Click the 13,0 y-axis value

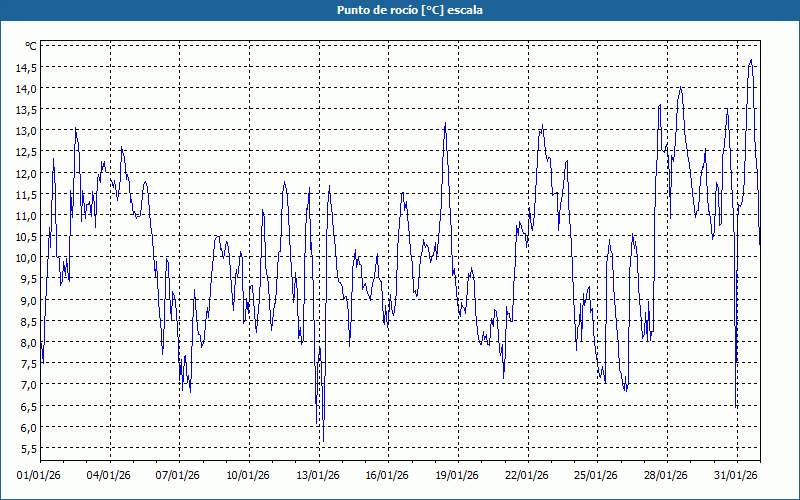tap(26, 131)
